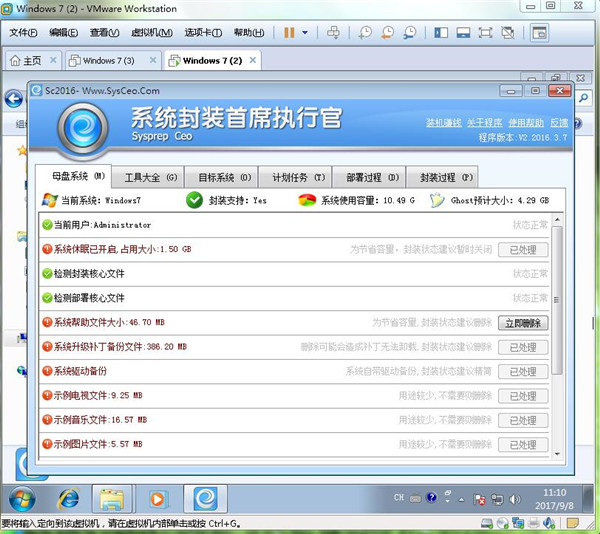The width and height of the screenshot is (600, 534).
Task: Click 立即删除 for system help files
Action: (x=523, y=323)
